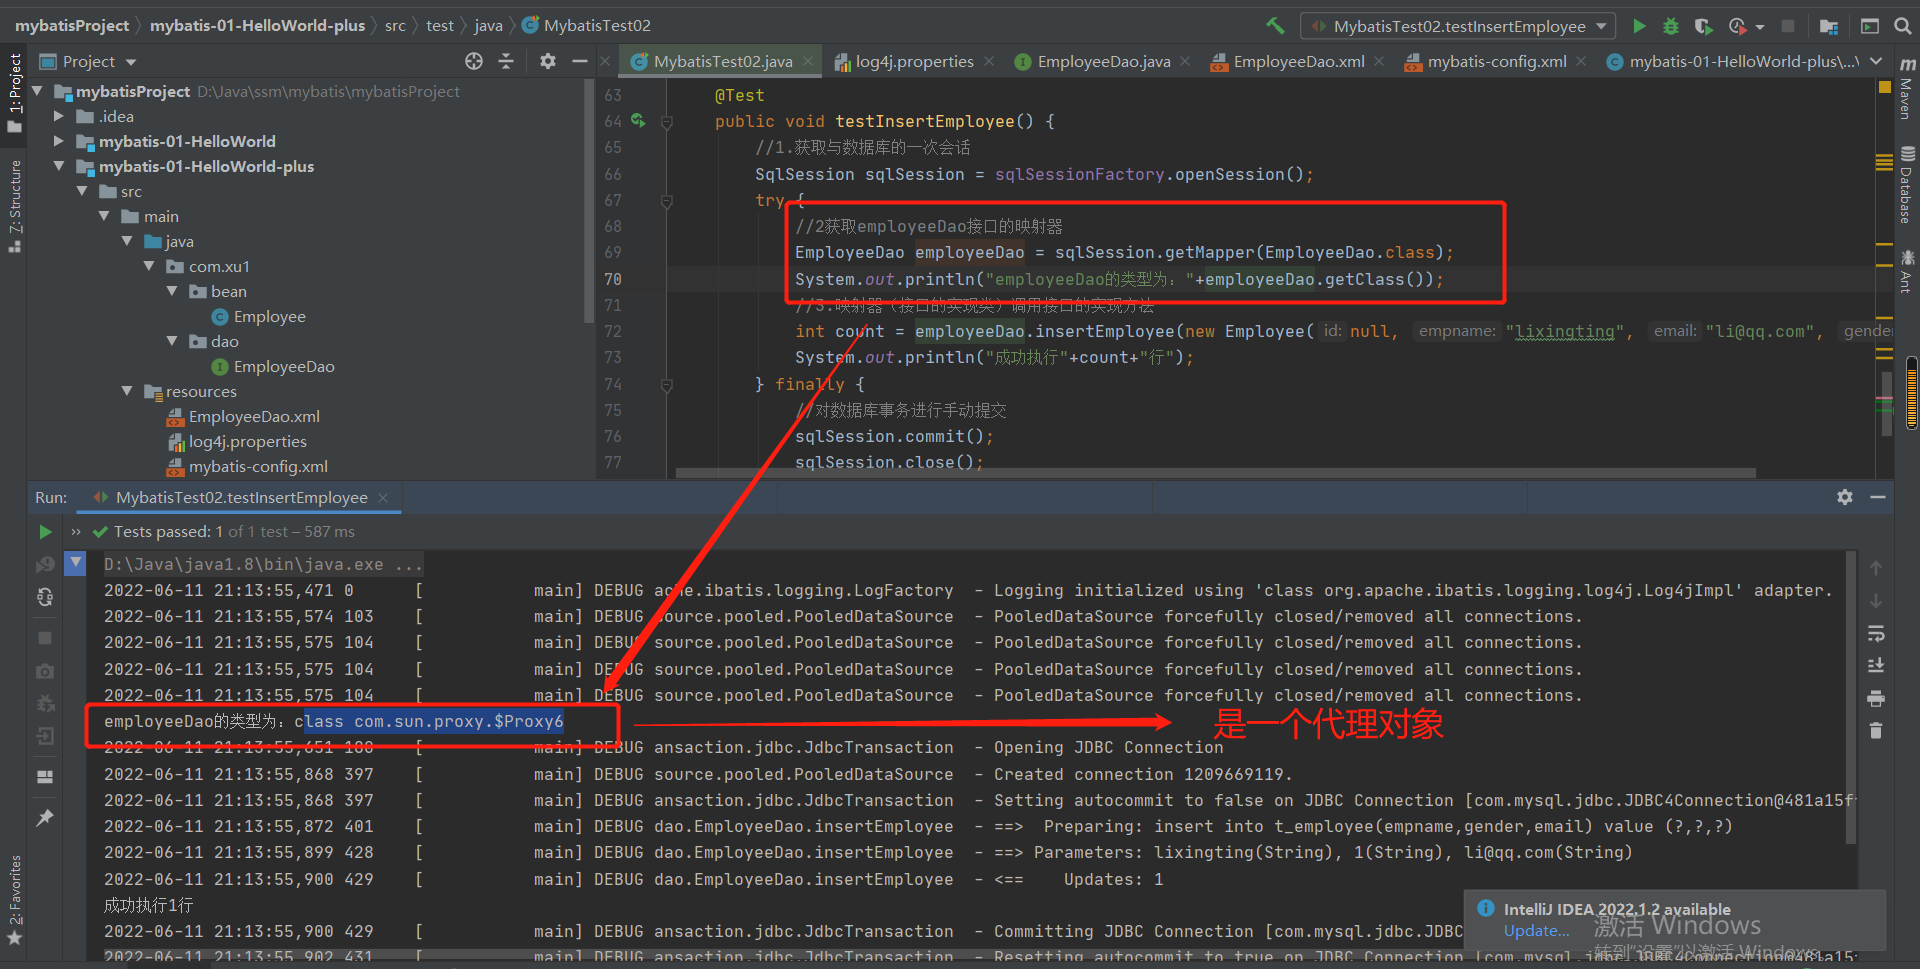Clear console with trash icon
Image resolution: width=1920 pixels, height=969 pixels.
point(1876,731)
